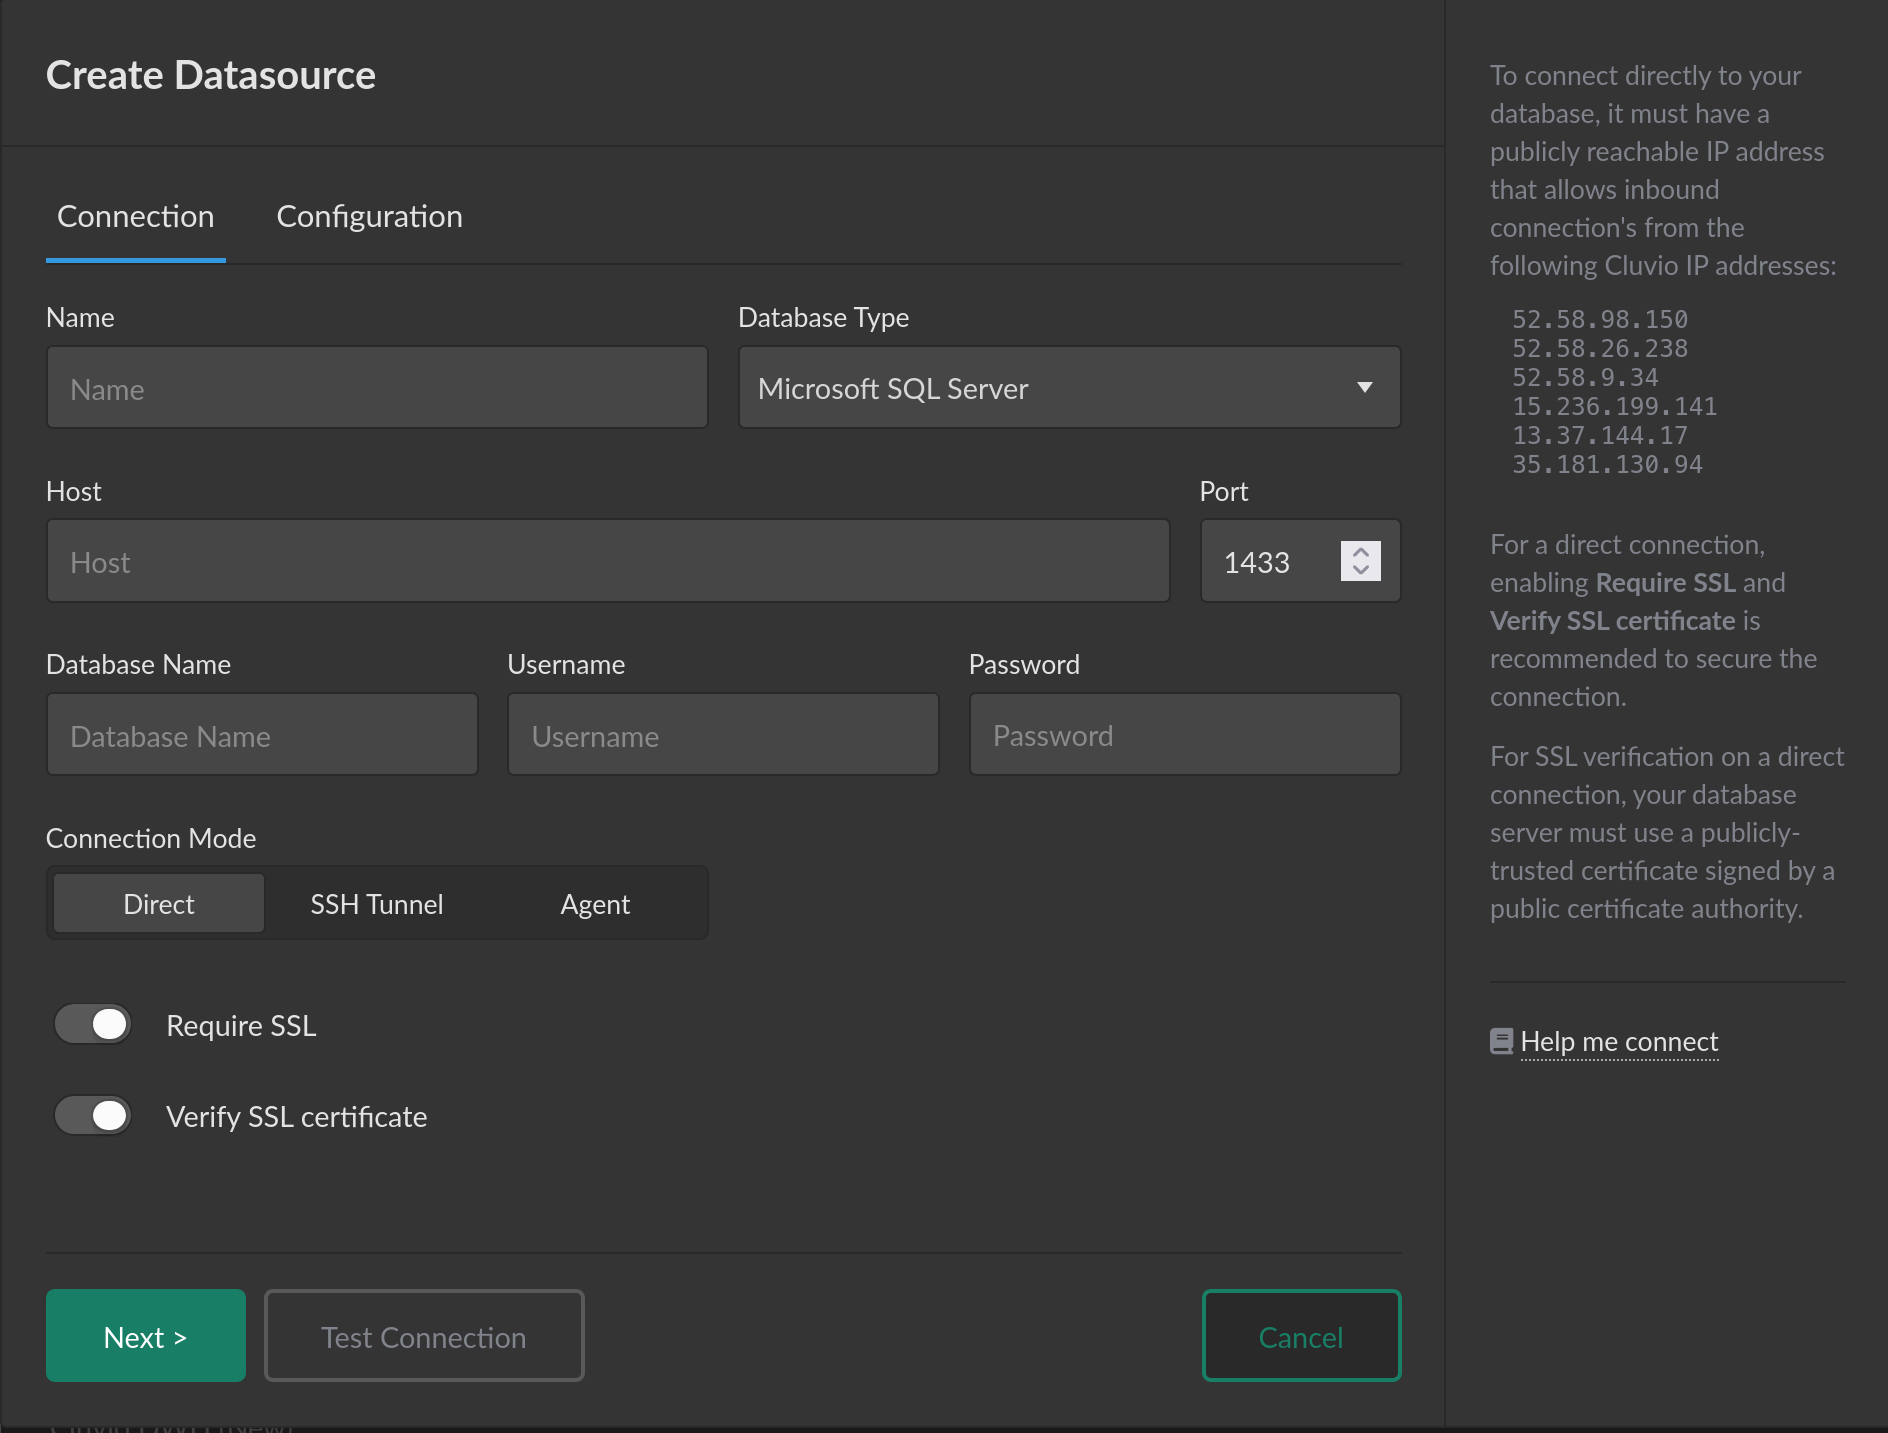Focus the Username input field
Screen dimensions: 1888x1433
pyautogui.click(x=723, y=735)
